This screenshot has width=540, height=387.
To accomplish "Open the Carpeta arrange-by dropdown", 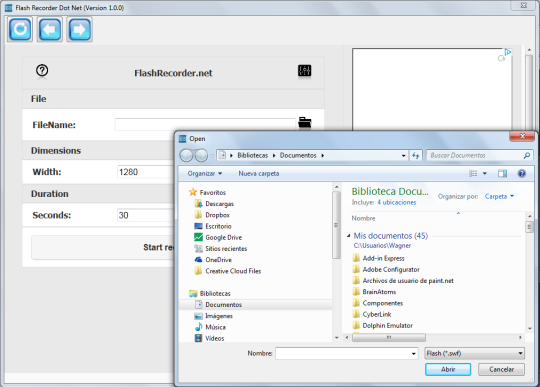I will (499, 196).
